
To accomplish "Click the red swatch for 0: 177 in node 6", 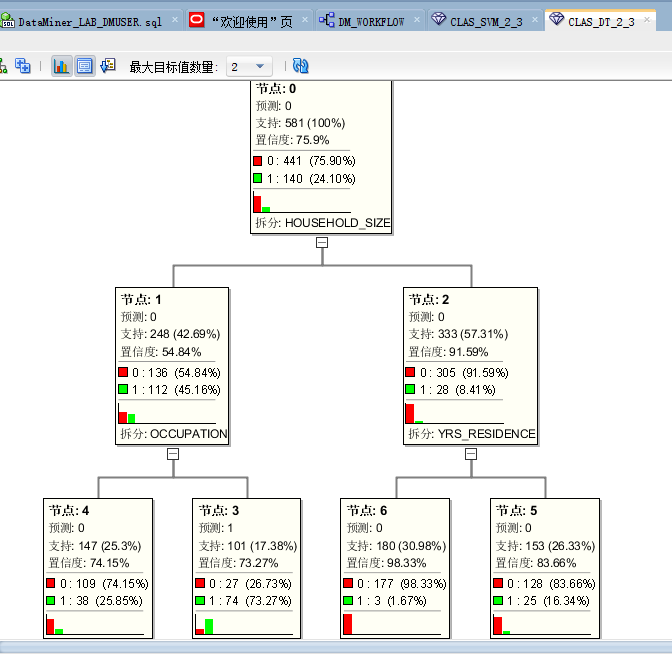I will click(x=348, y=583).
